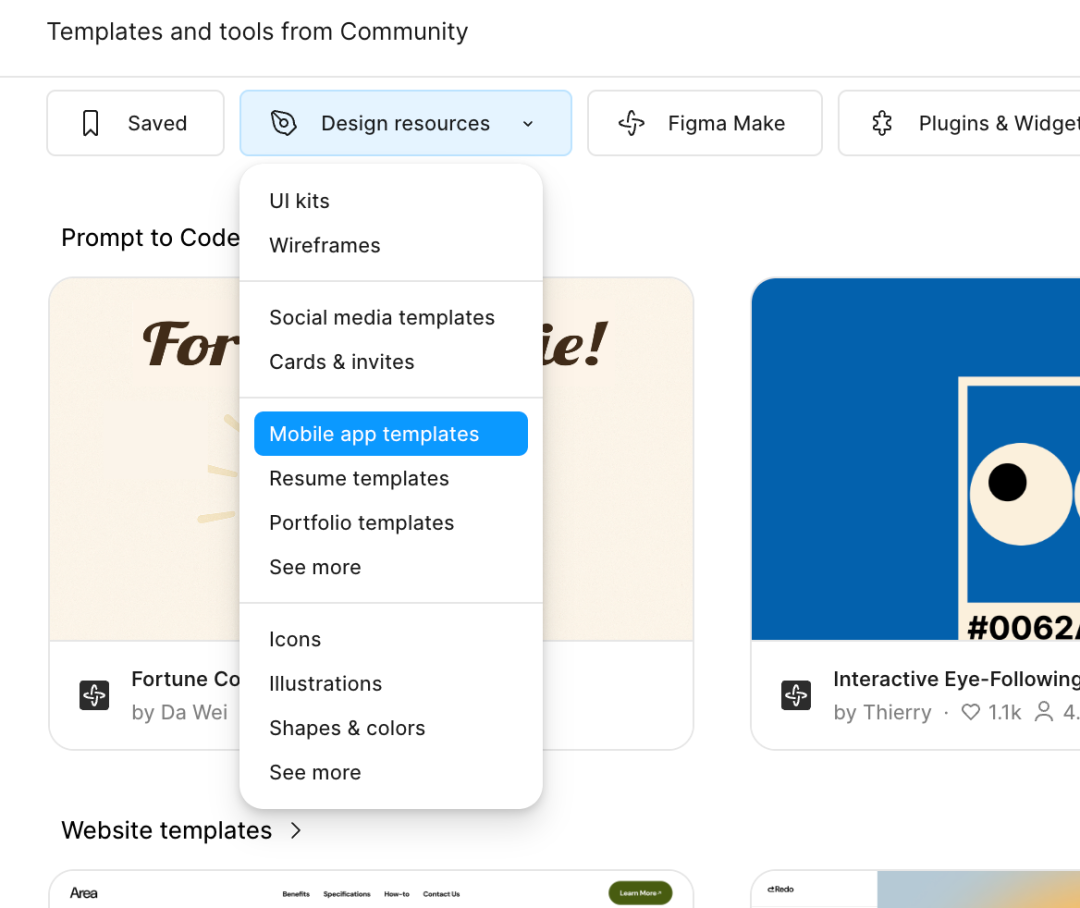Click the Figma Make badge on Fortune card

[x=94, y=694]
